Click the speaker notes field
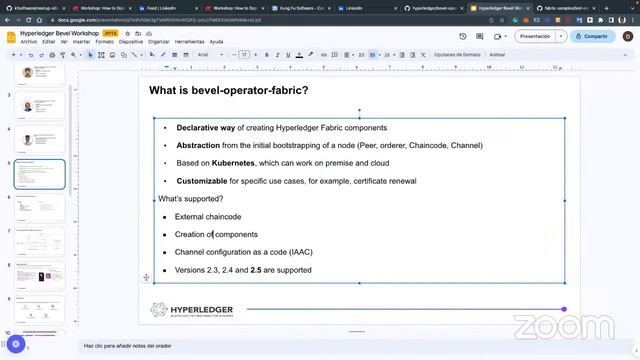 (x=355, y=346)
